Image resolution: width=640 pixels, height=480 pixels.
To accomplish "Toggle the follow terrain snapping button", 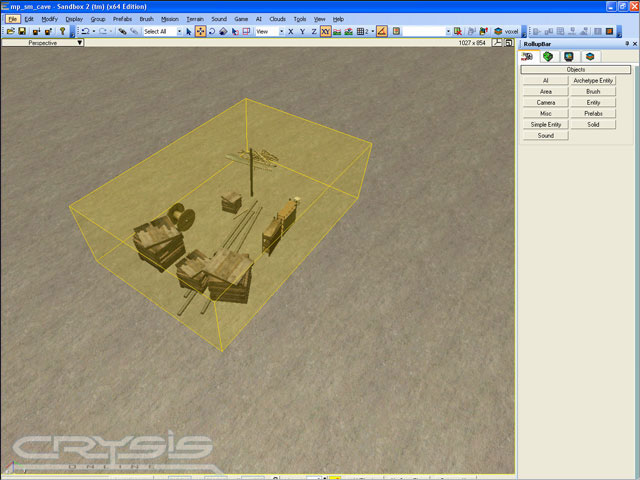I will 337,31.
